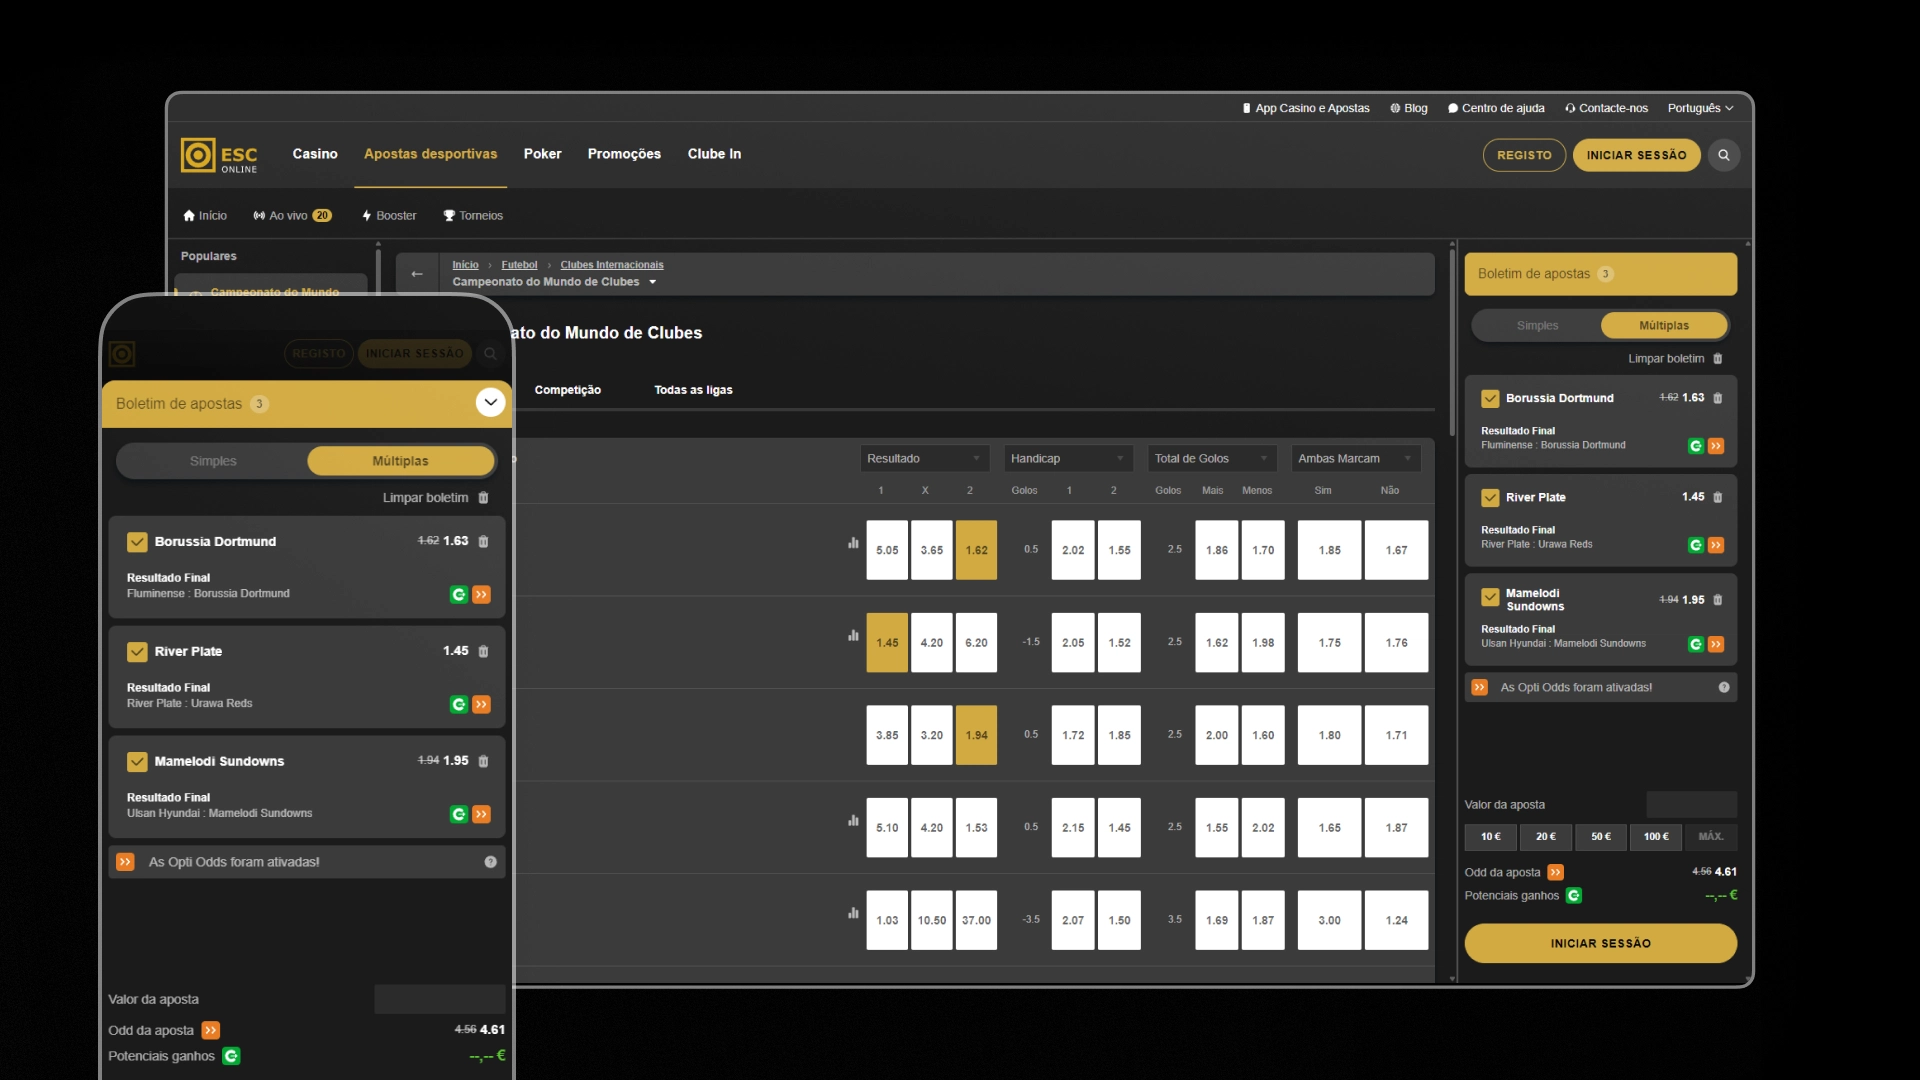Click INICIAR SESSÃO at bottom of bet slip
Screen dimensions: 1920x1080
(1600, 943)
